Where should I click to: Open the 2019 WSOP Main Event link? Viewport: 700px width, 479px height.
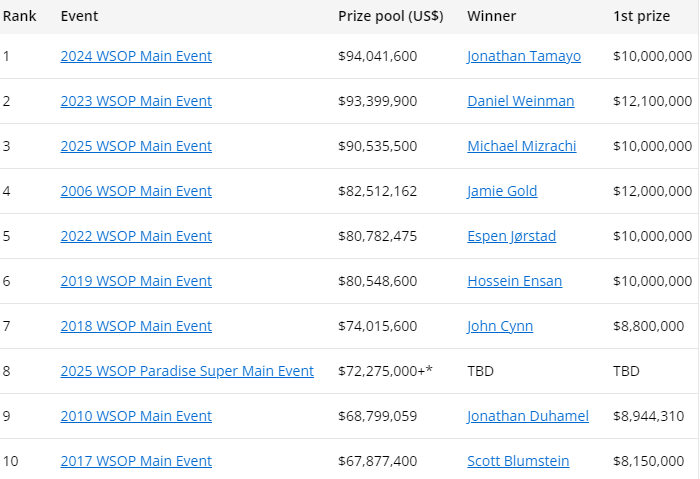pos(136,281)
